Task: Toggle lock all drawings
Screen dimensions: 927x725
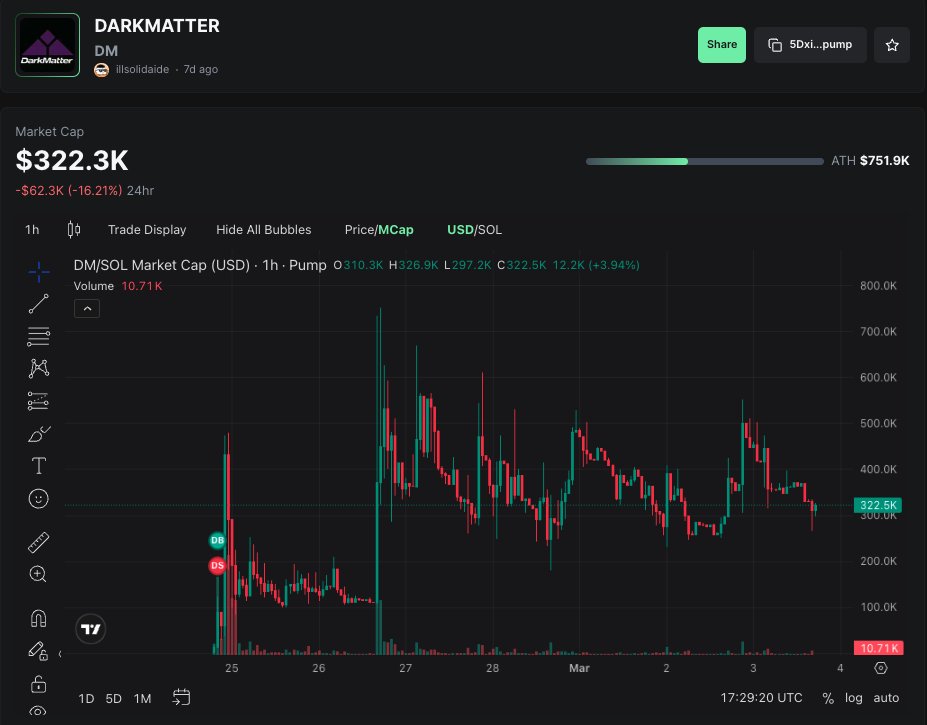Action: 38,684
